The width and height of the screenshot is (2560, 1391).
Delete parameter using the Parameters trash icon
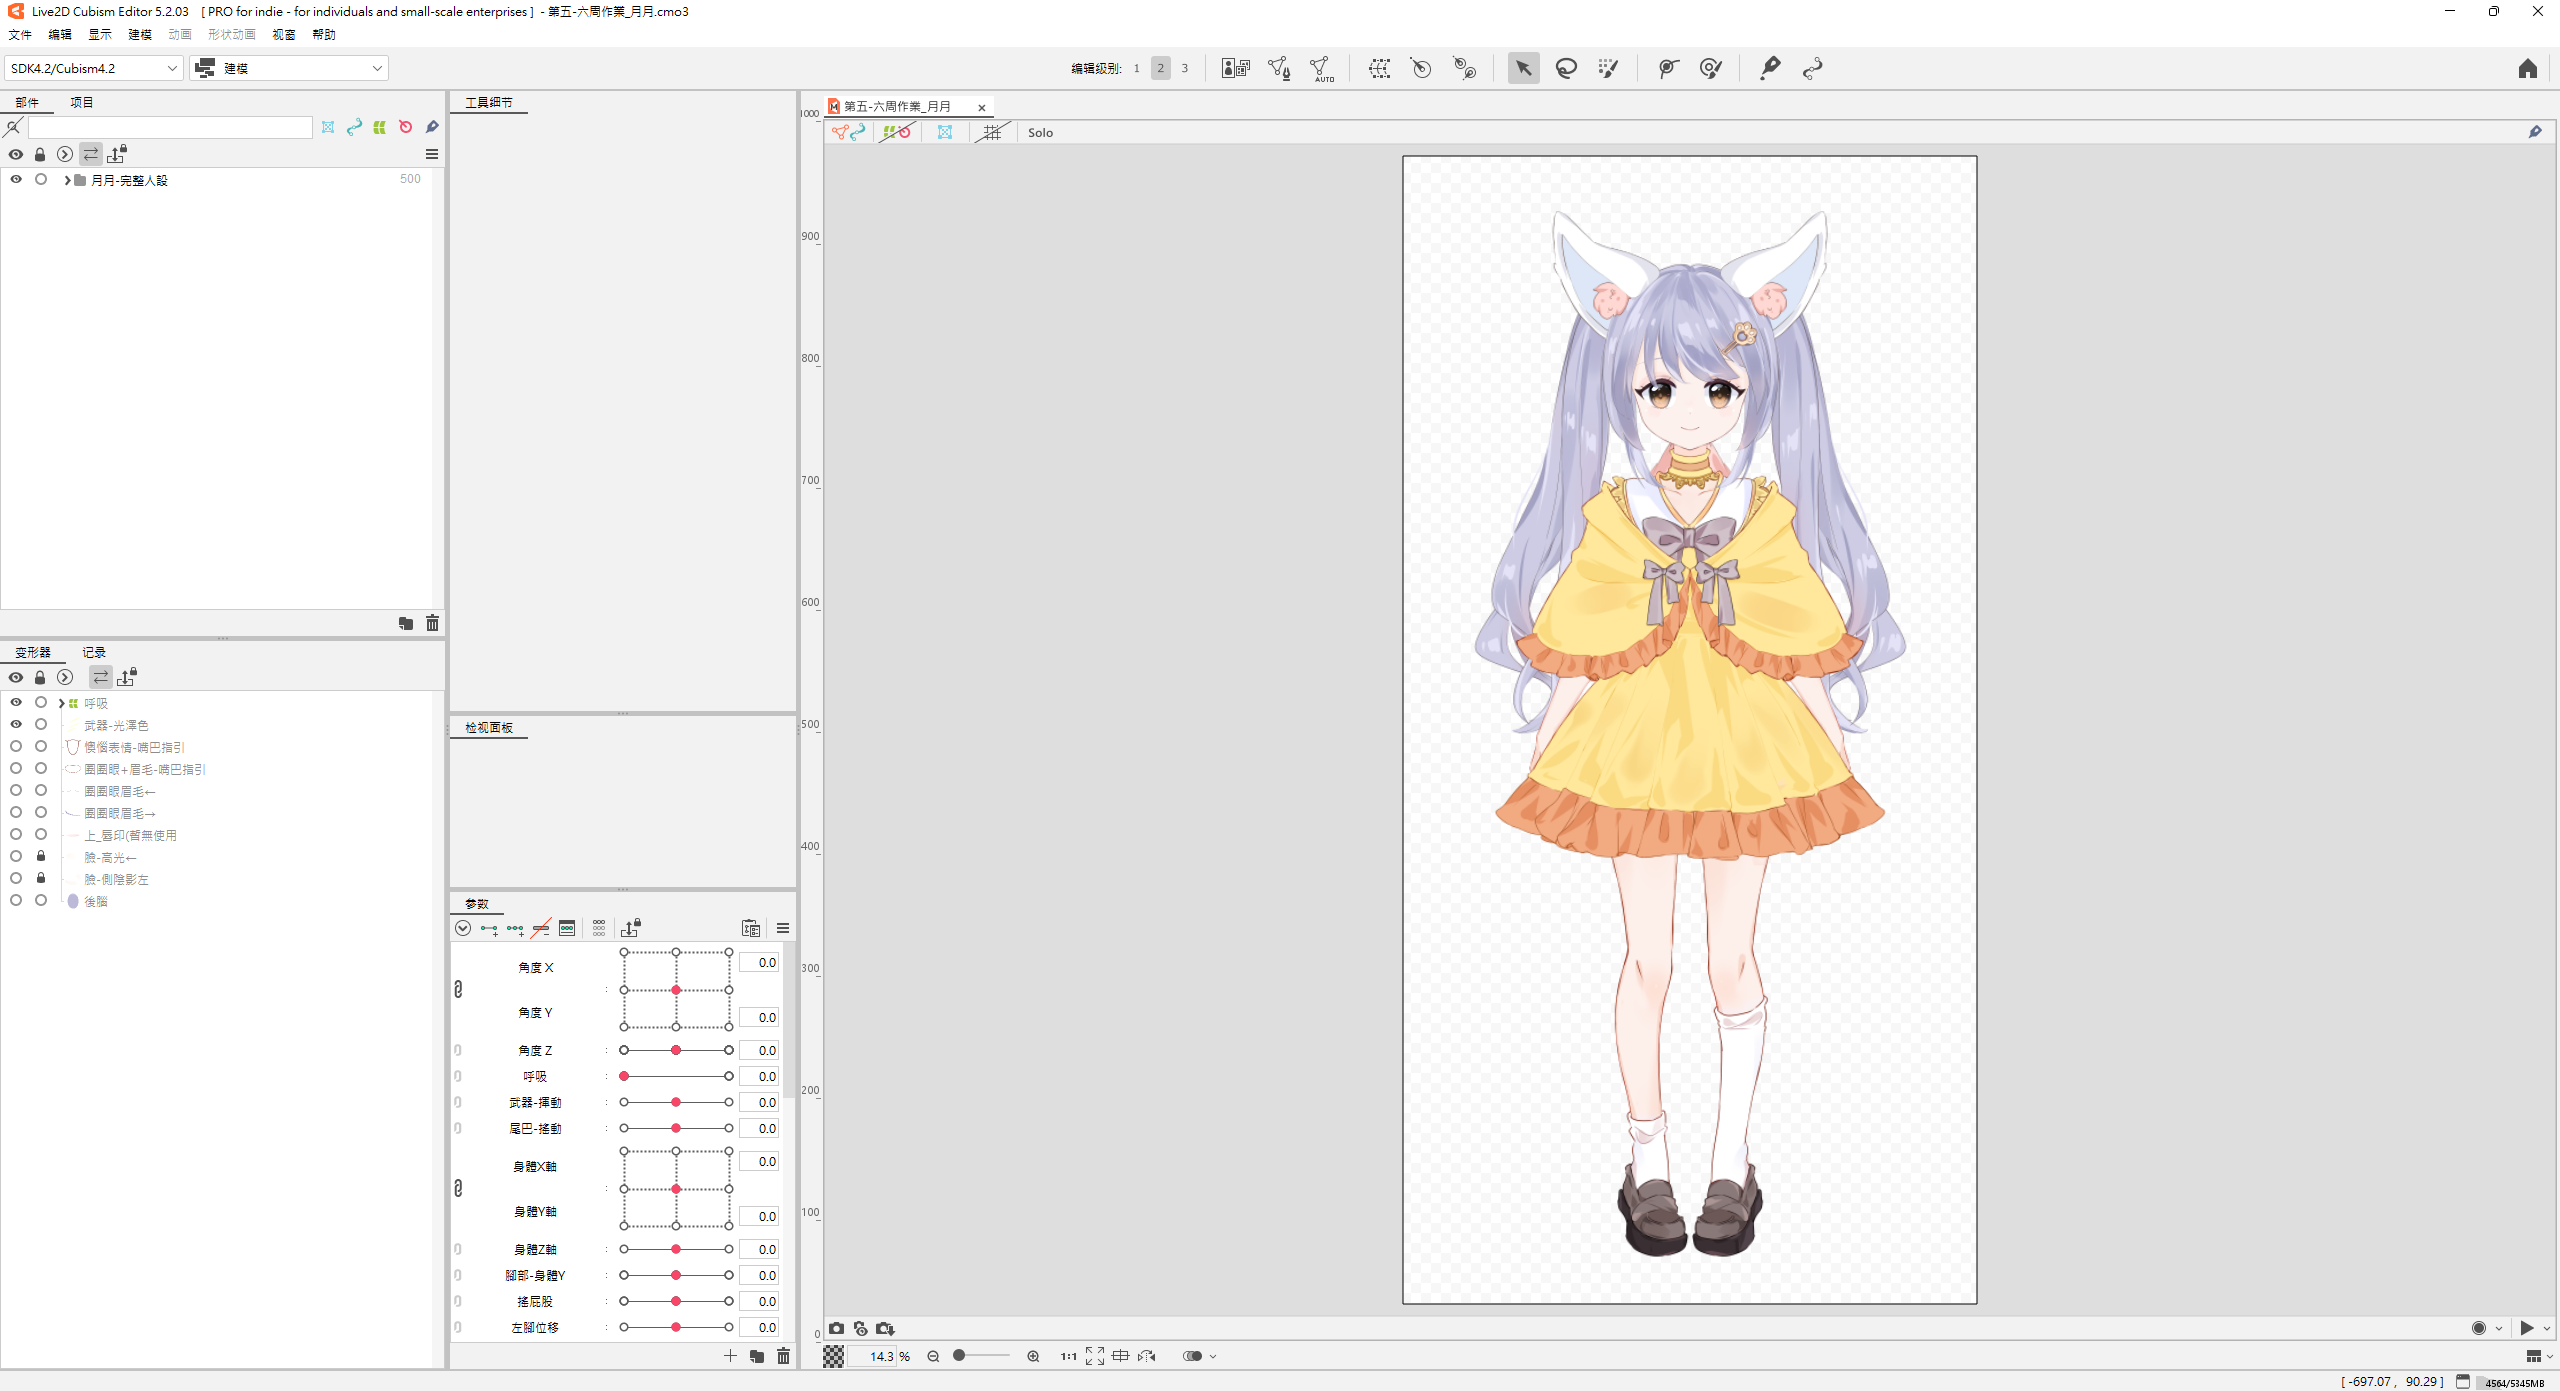tap(783, 1356)
